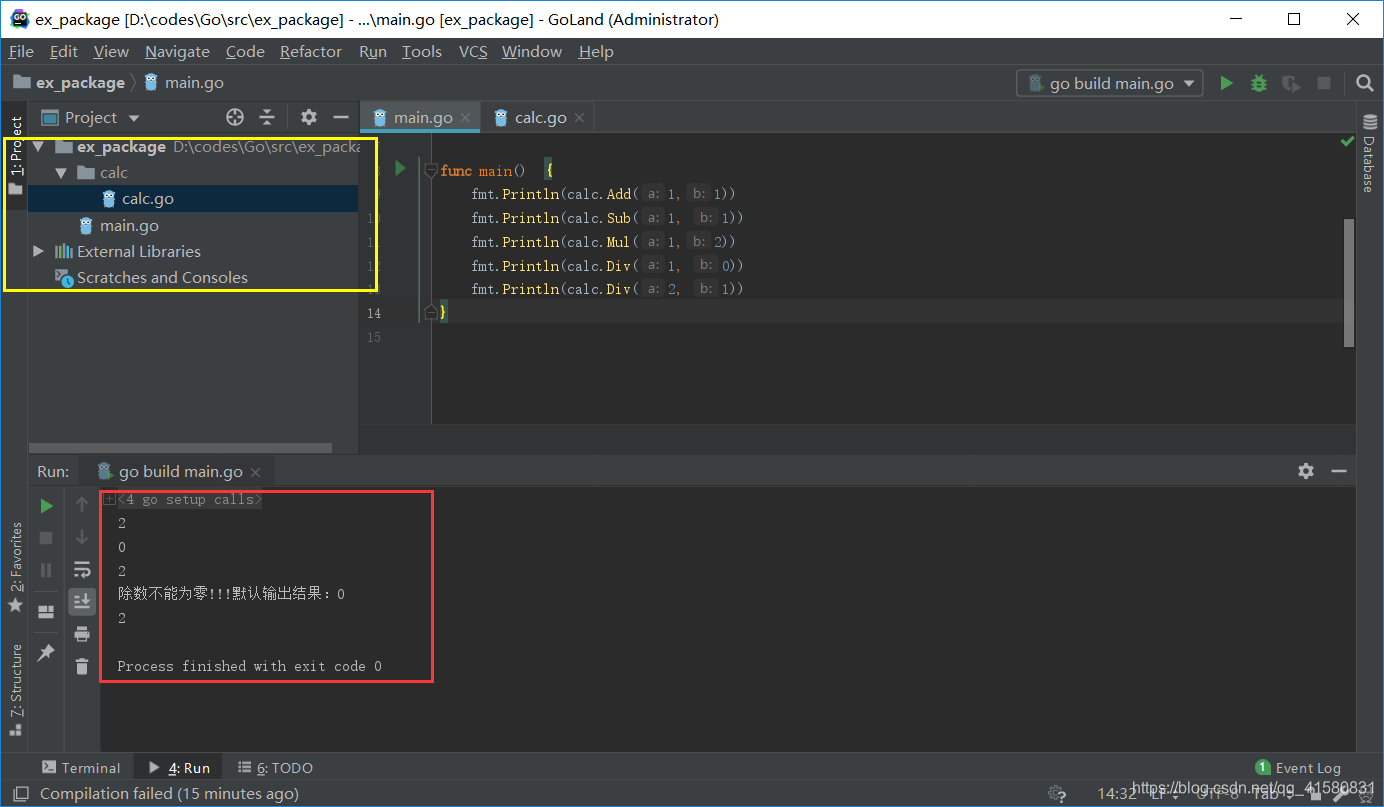Run go build main.go from the top toolbar
Image resolution: width=1384 pixels, height=807 pixels.
point(1226,84)
